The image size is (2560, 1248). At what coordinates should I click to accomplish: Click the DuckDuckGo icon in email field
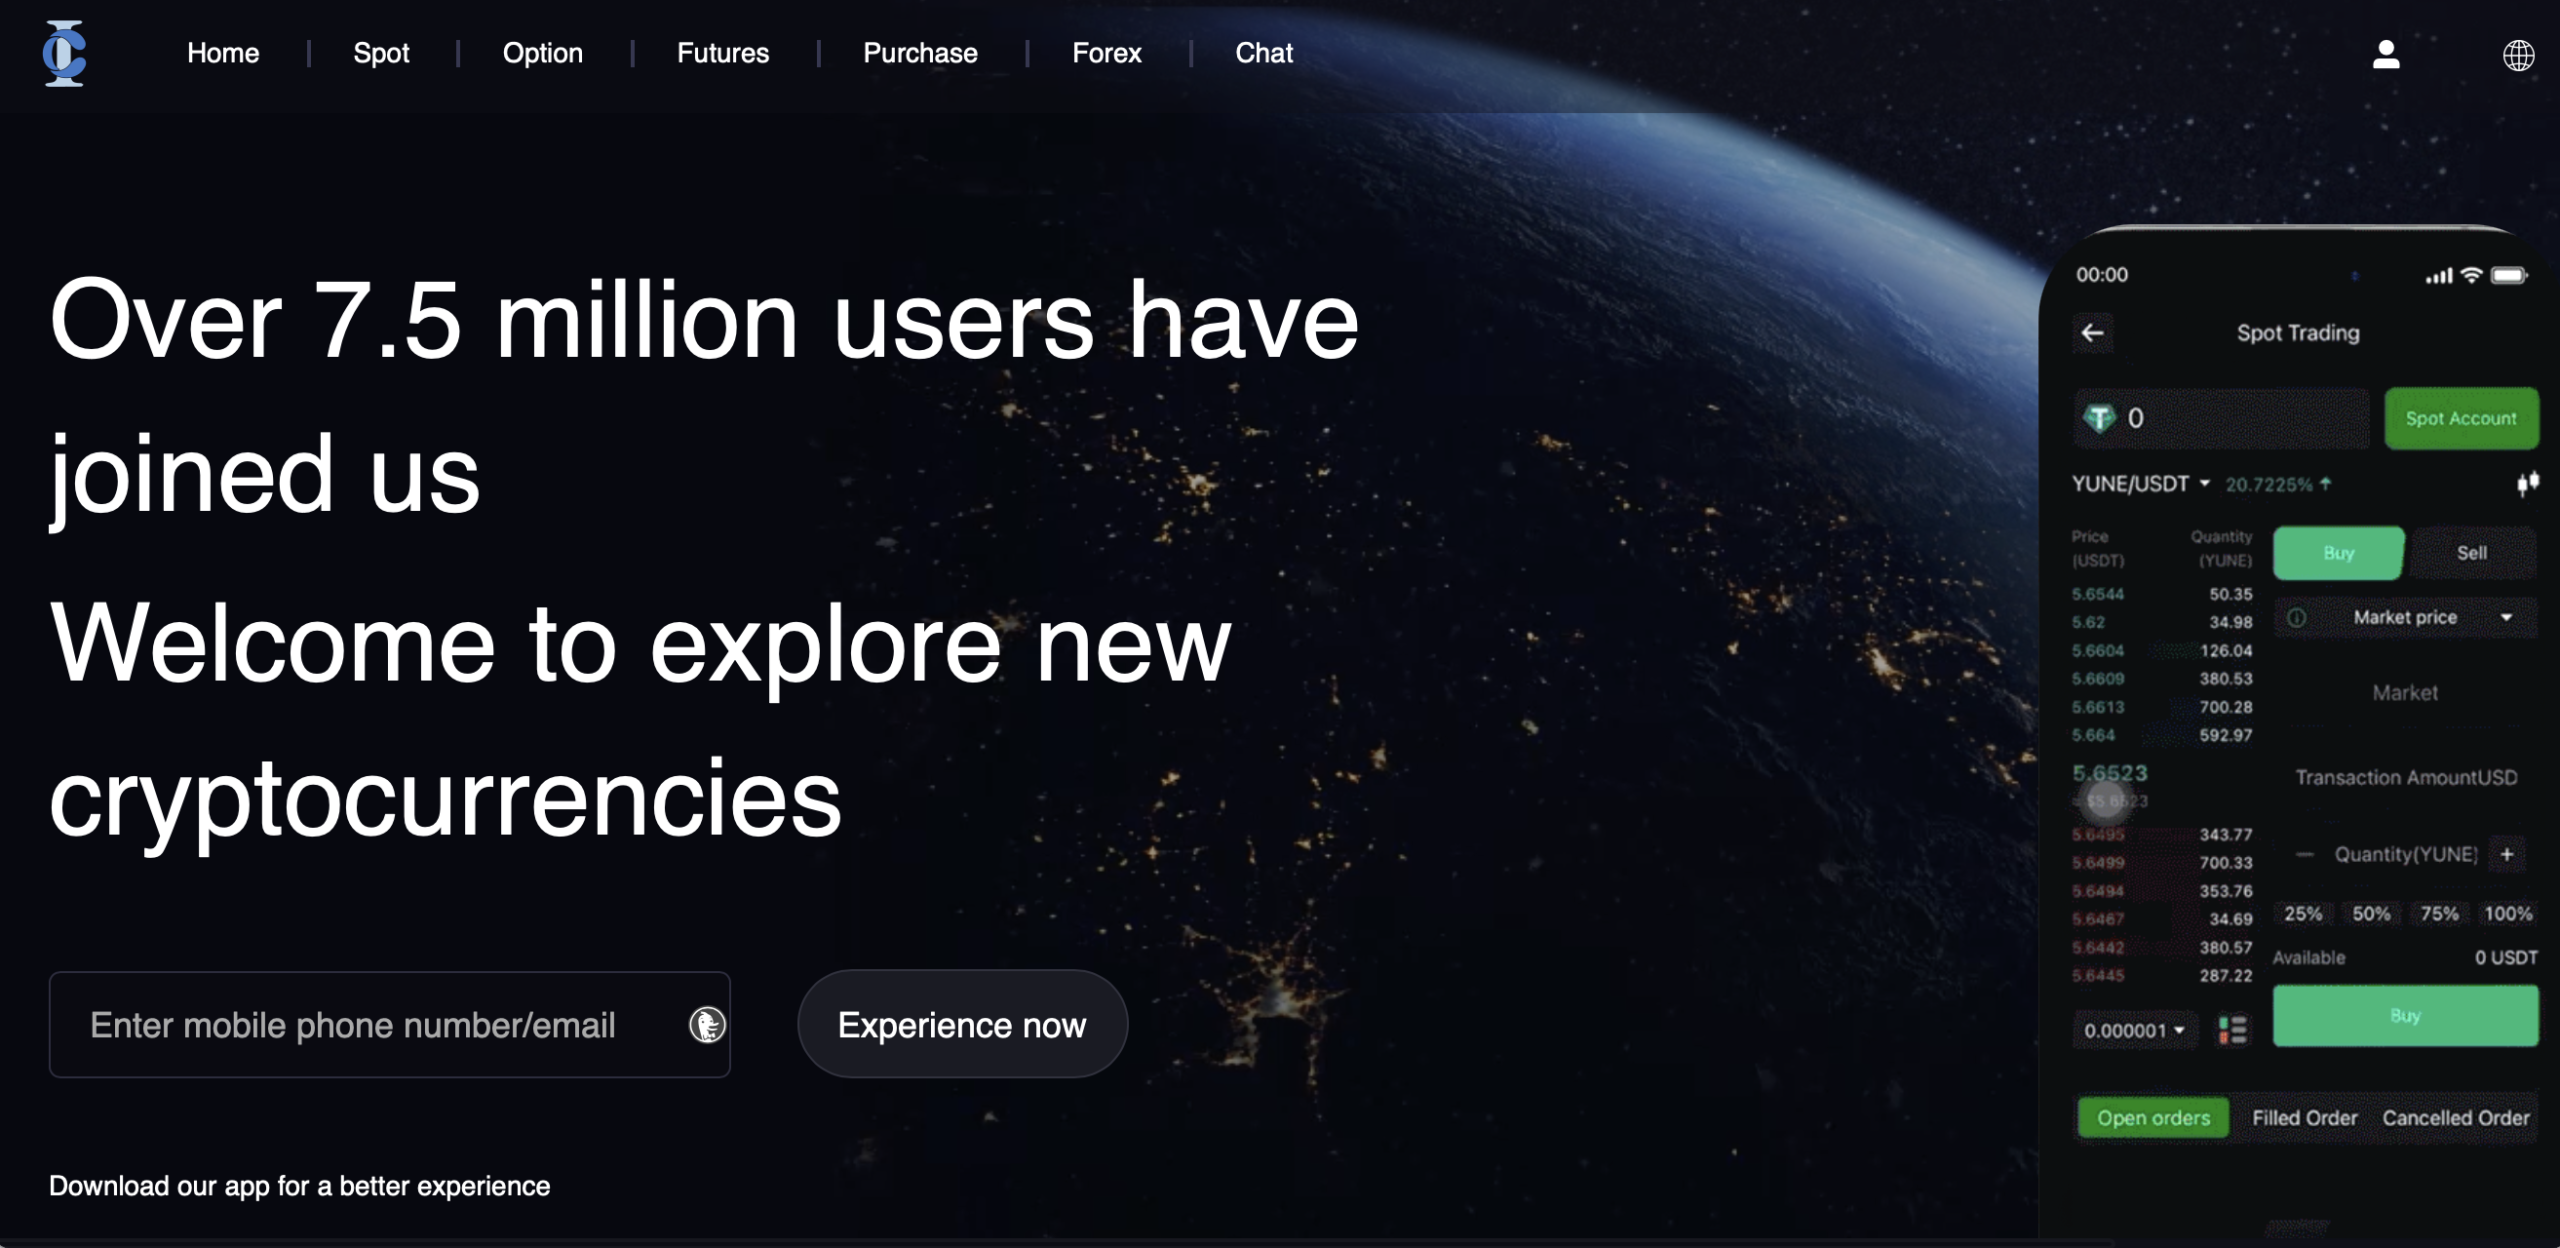click(706, 1024)
